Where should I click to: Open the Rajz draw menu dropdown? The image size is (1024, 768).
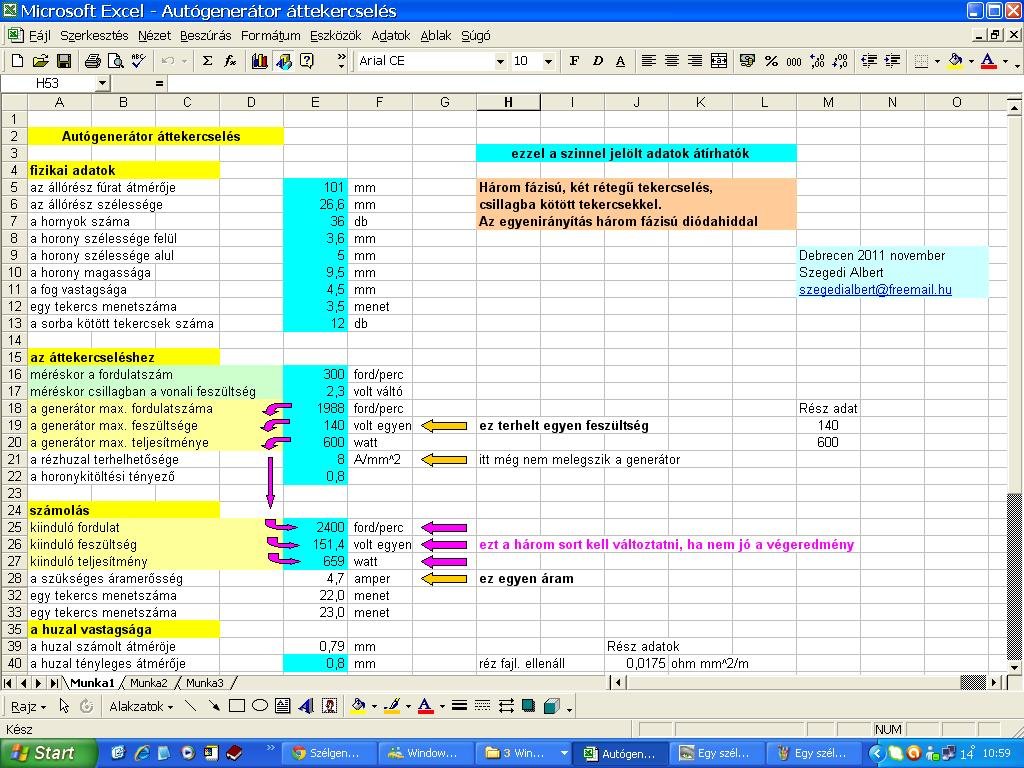tap(28, 707)
